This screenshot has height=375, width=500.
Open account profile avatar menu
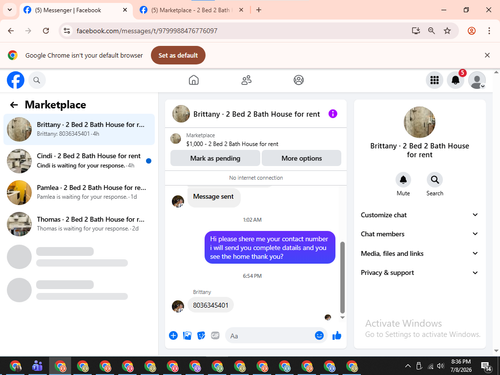point(477,80)
